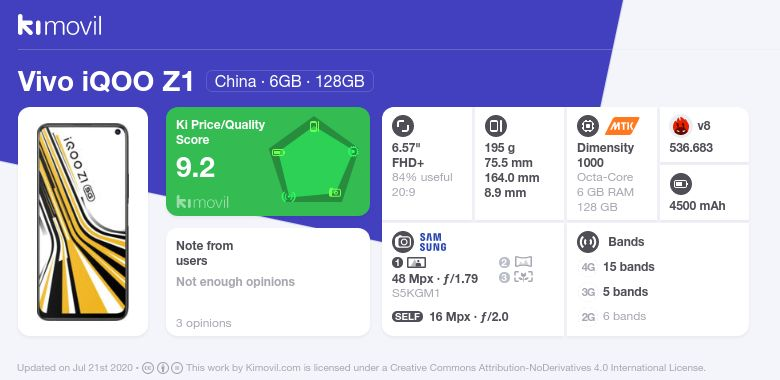The width and height of the screenshot is (780, 380).
Task: Click the processor chip icon
Action: click(588, 126)
